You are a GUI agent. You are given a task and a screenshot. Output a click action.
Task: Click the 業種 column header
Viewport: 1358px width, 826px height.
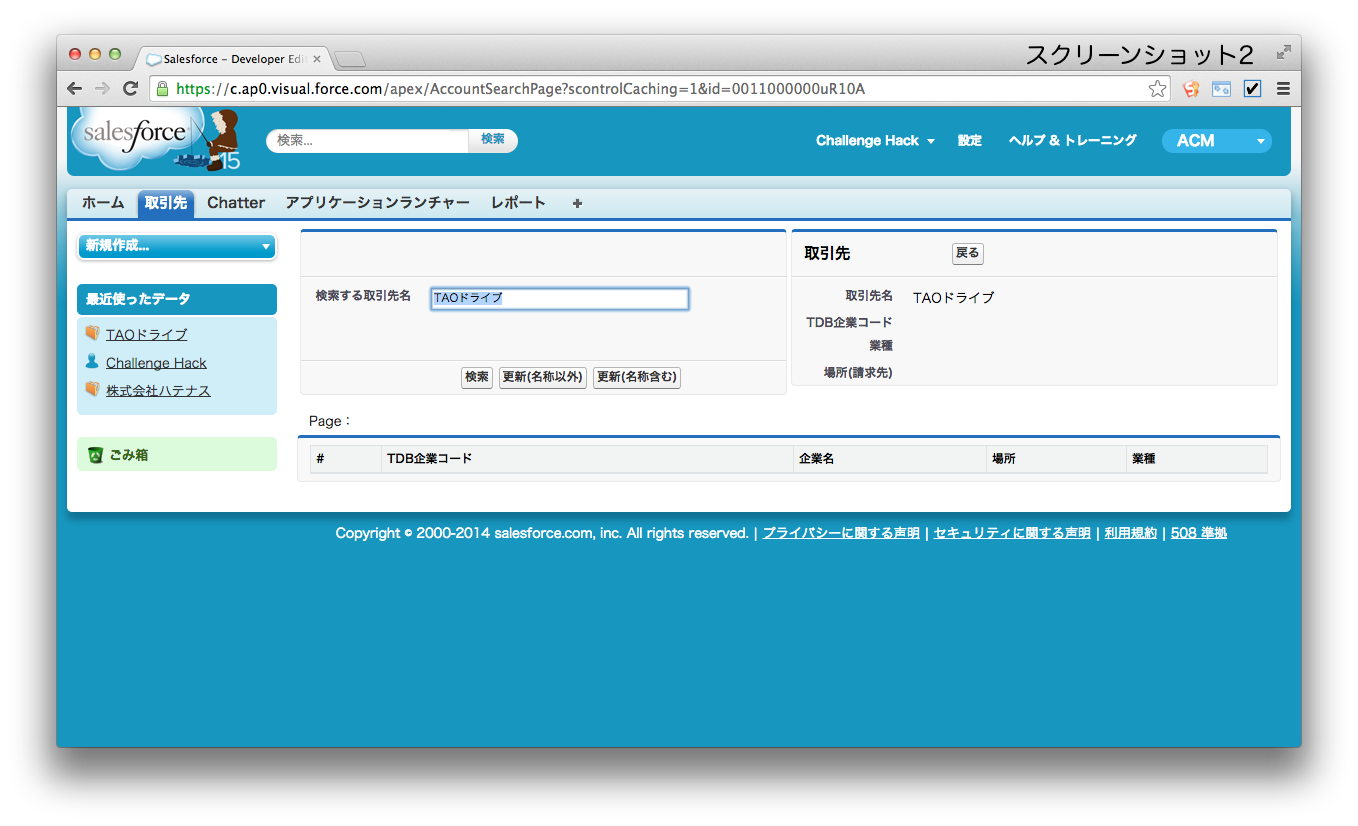point(1196,459)
